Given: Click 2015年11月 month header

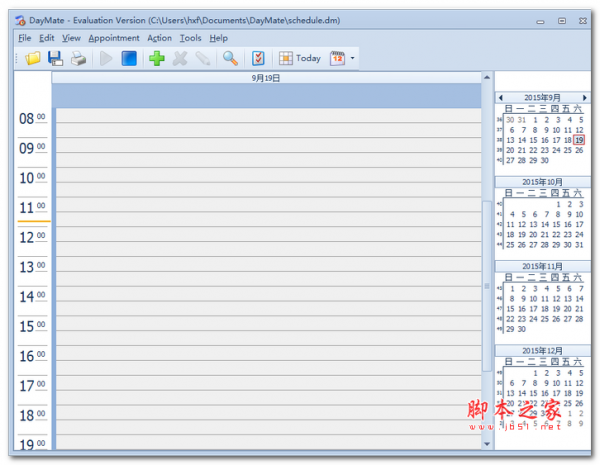Looking at the screenshot, I should tap(542, 266).
